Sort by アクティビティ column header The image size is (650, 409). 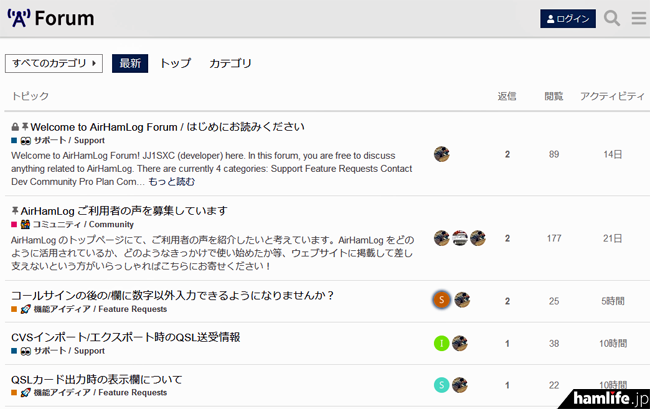click(612, 96)
